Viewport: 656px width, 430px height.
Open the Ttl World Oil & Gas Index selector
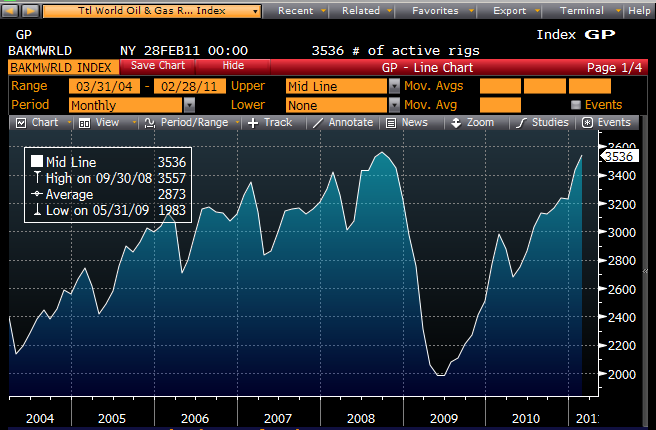(x=152, y=10)
